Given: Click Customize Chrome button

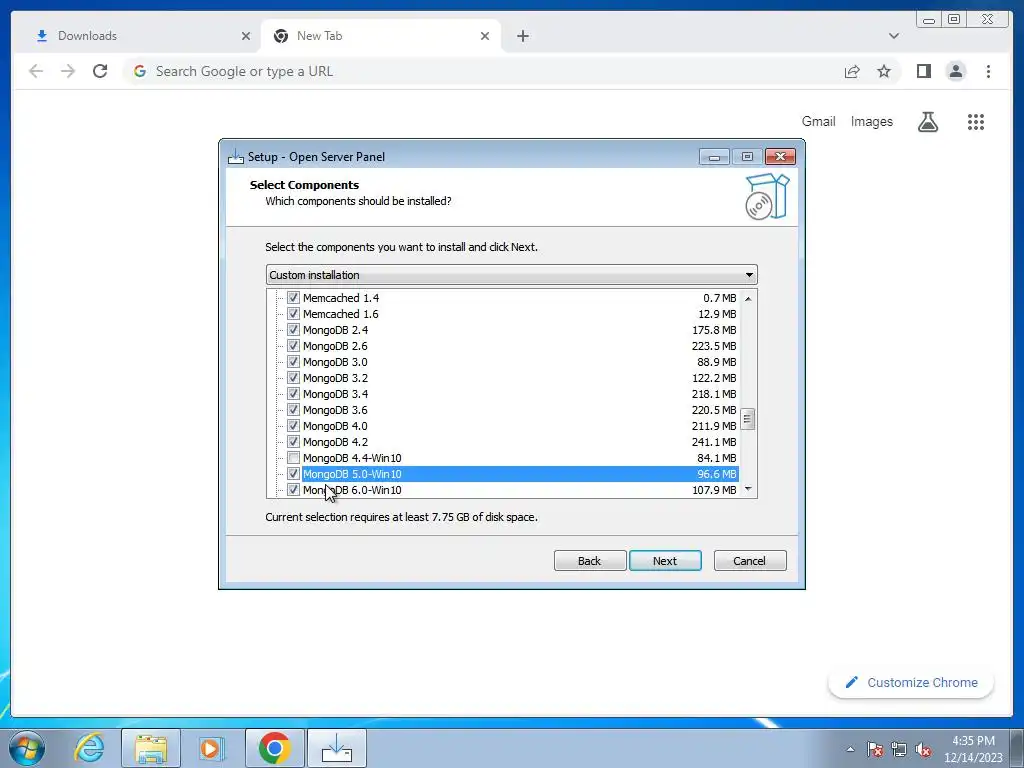Looking at the screenshot, I should [x=911, y=682].
